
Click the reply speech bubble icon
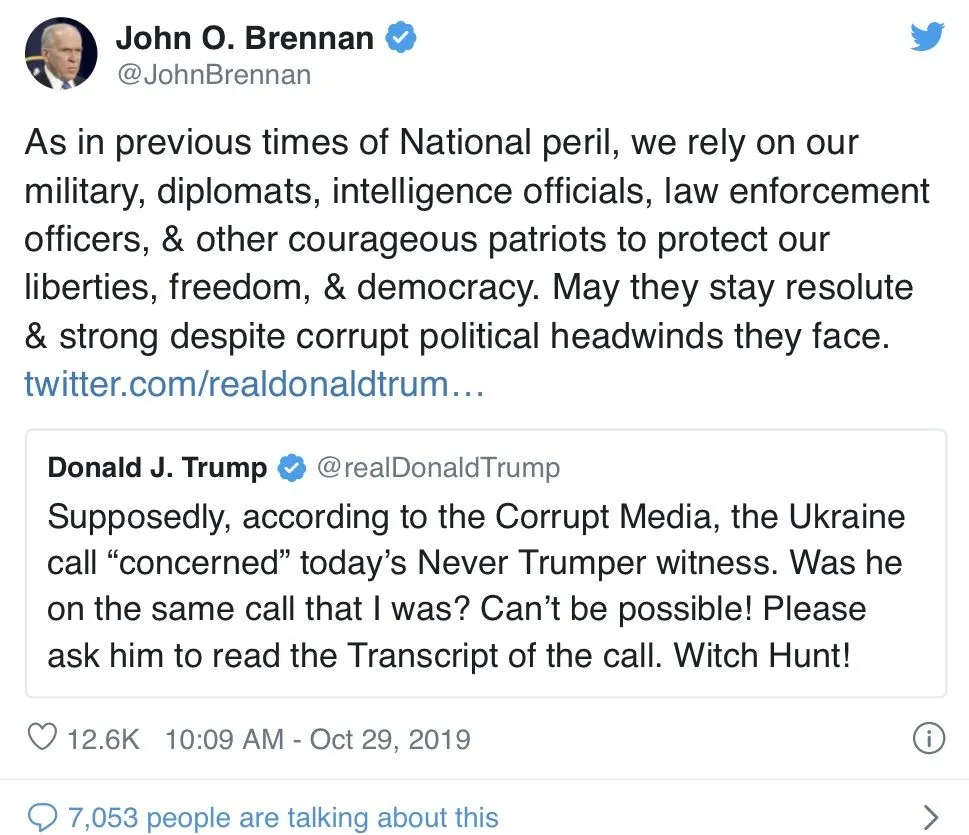[x=42, y=817]
